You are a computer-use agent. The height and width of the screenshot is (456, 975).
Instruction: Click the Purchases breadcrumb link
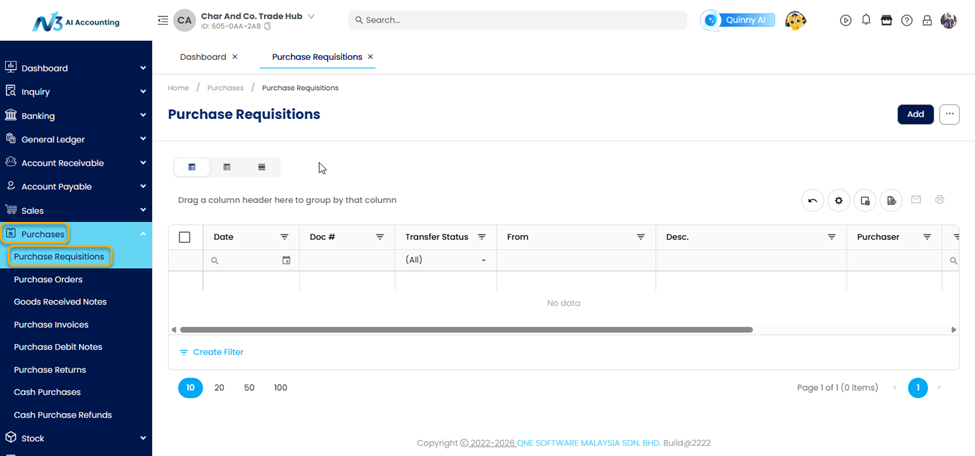225,88
